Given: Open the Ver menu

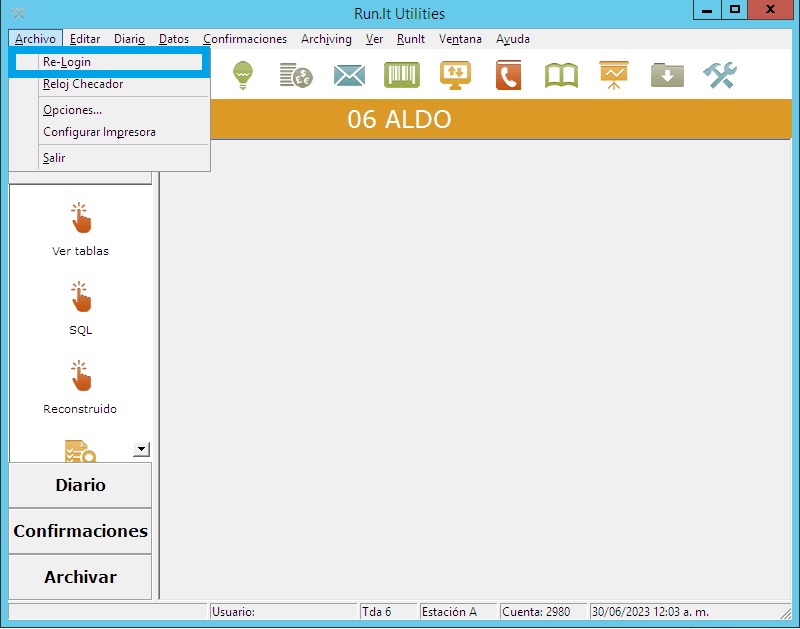Looking at the screenshot, I should (374, 39).
